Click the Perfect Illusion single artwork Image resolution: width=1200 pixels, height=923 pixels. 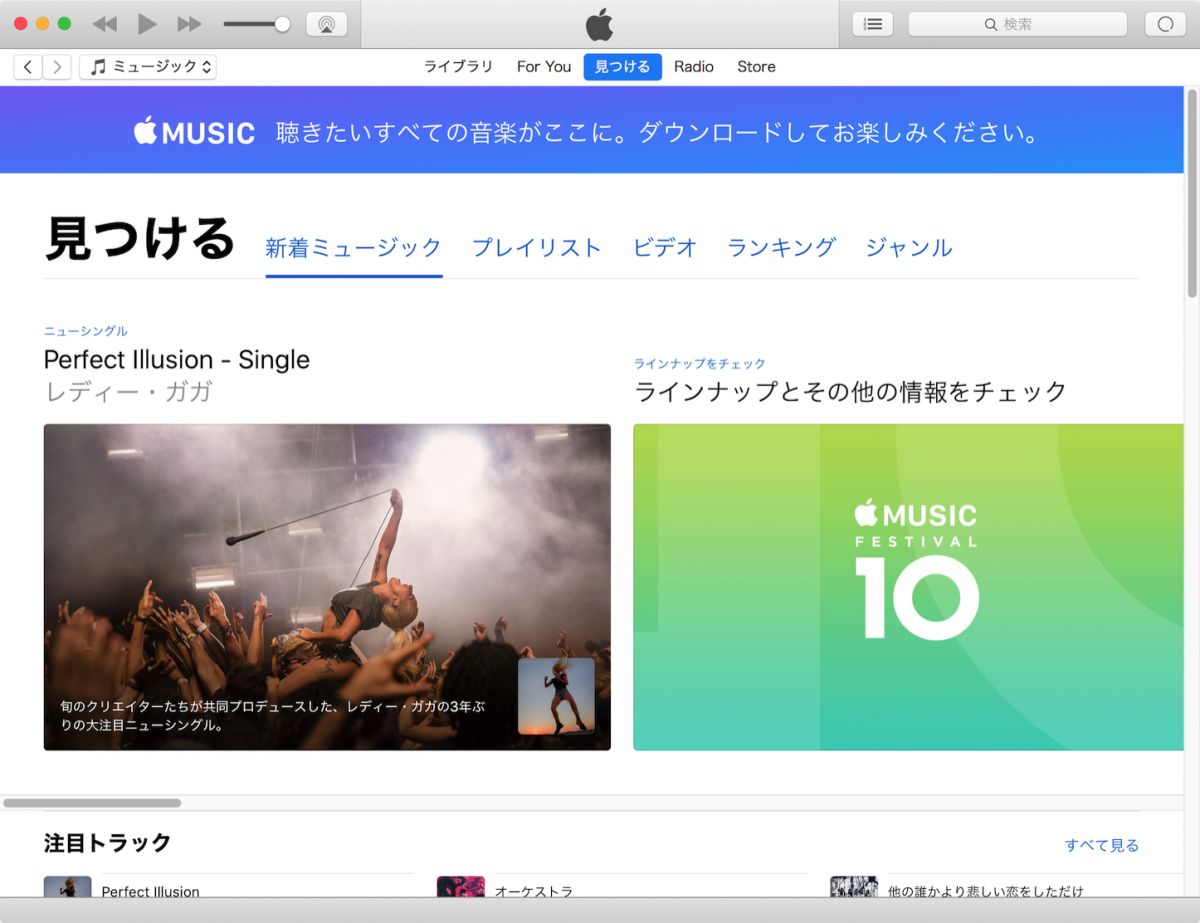326,586
